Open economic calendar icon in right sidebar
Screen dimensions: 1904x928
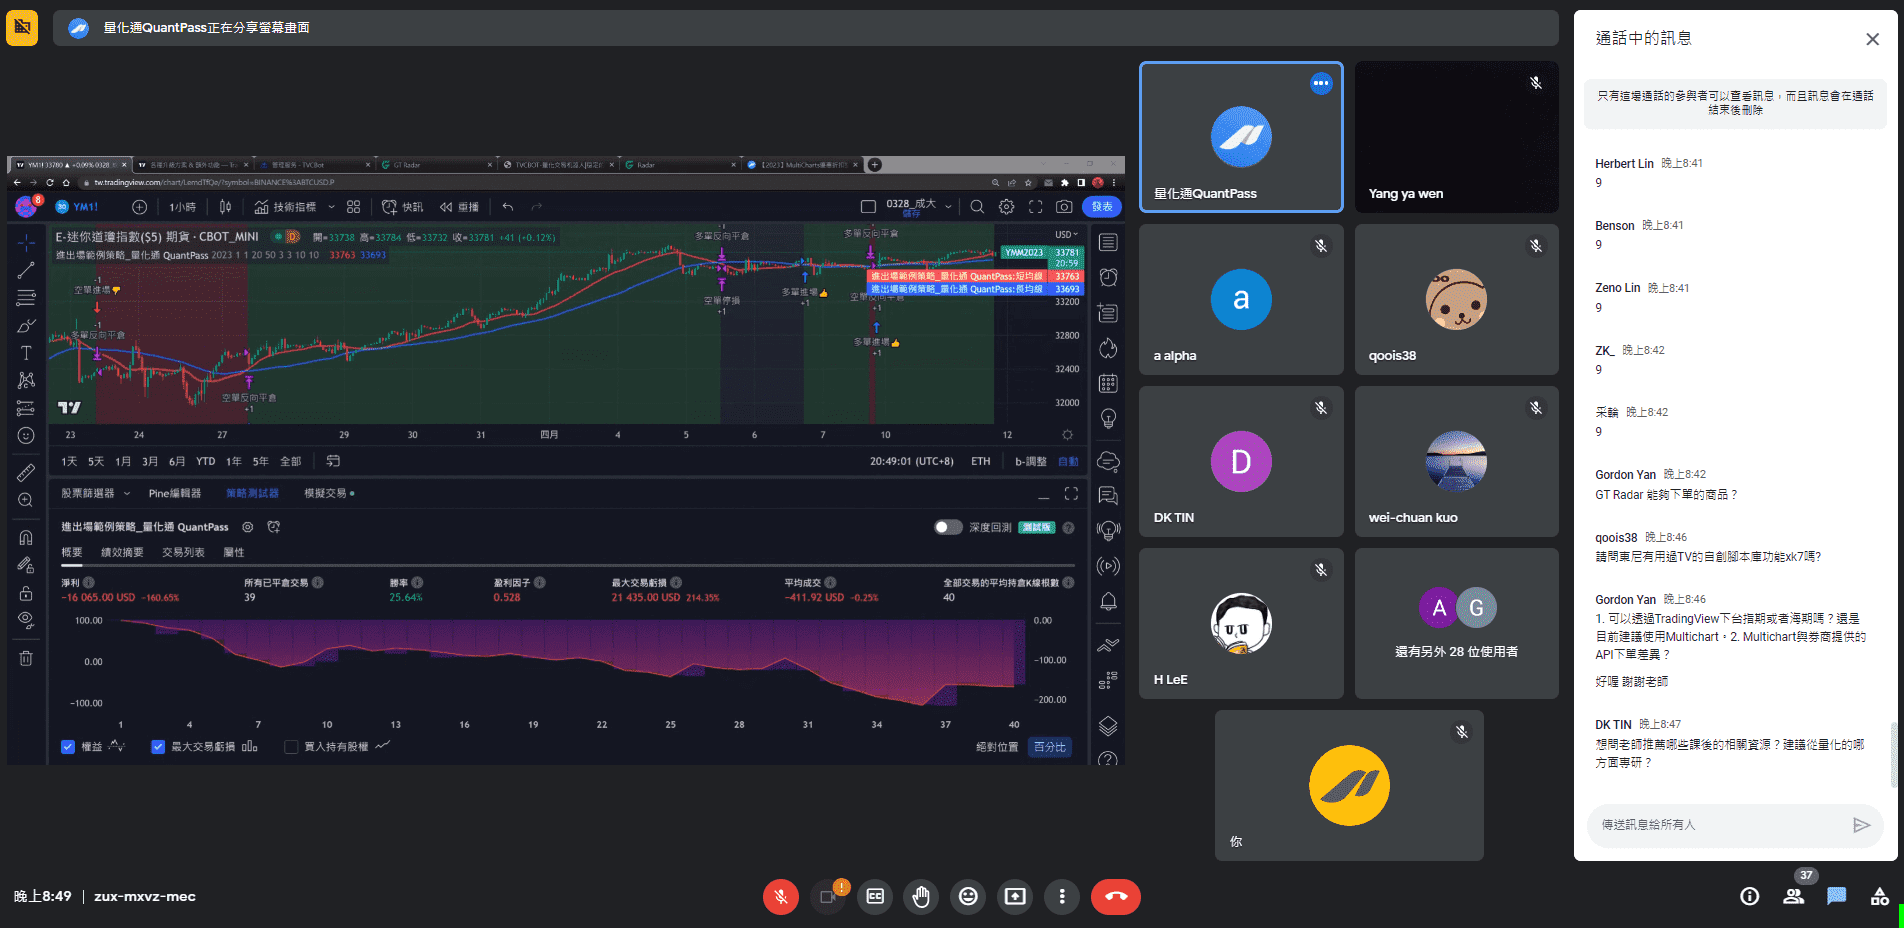[1108, 383]
